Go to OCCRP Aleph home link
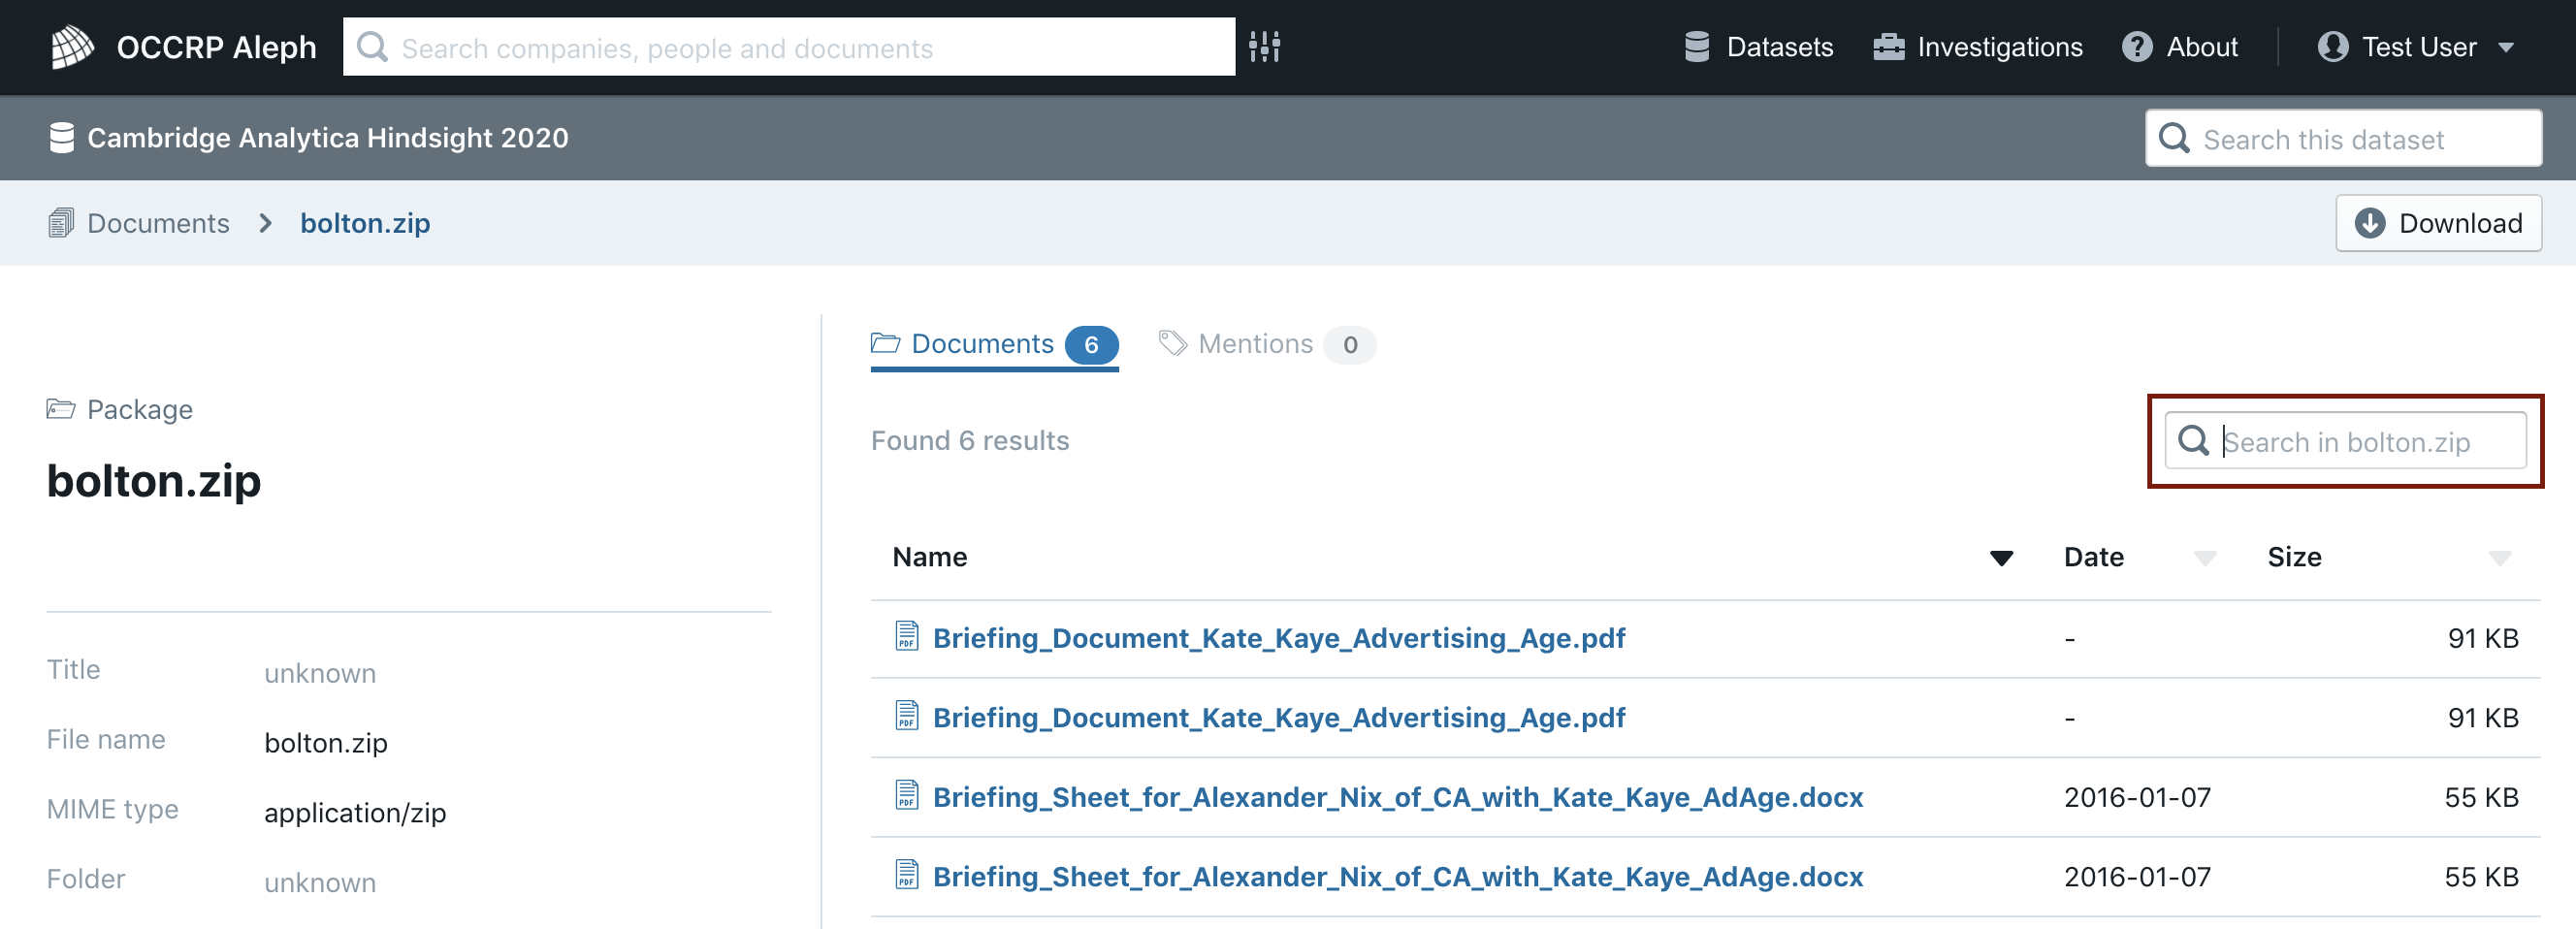This screenshot has height=929, width=2576. click(183, 47)
